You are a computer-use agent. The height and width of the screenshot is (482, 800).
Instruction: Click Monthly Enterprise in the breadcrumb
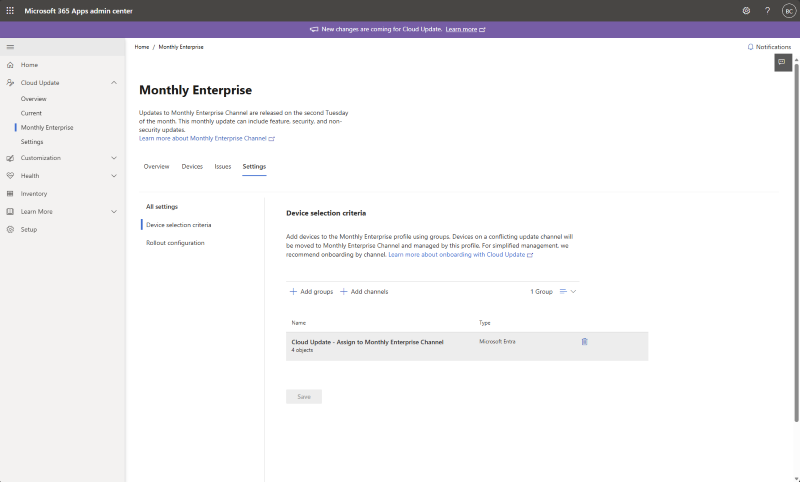tap(181, 47)
